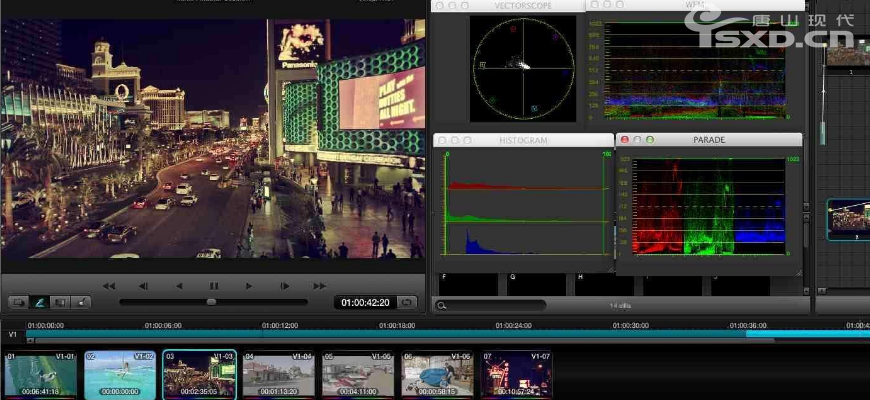The width and height of the screenshot is (870, 400).
Task: Skip forward with the fast-forward button
Action: pos(320,285)
